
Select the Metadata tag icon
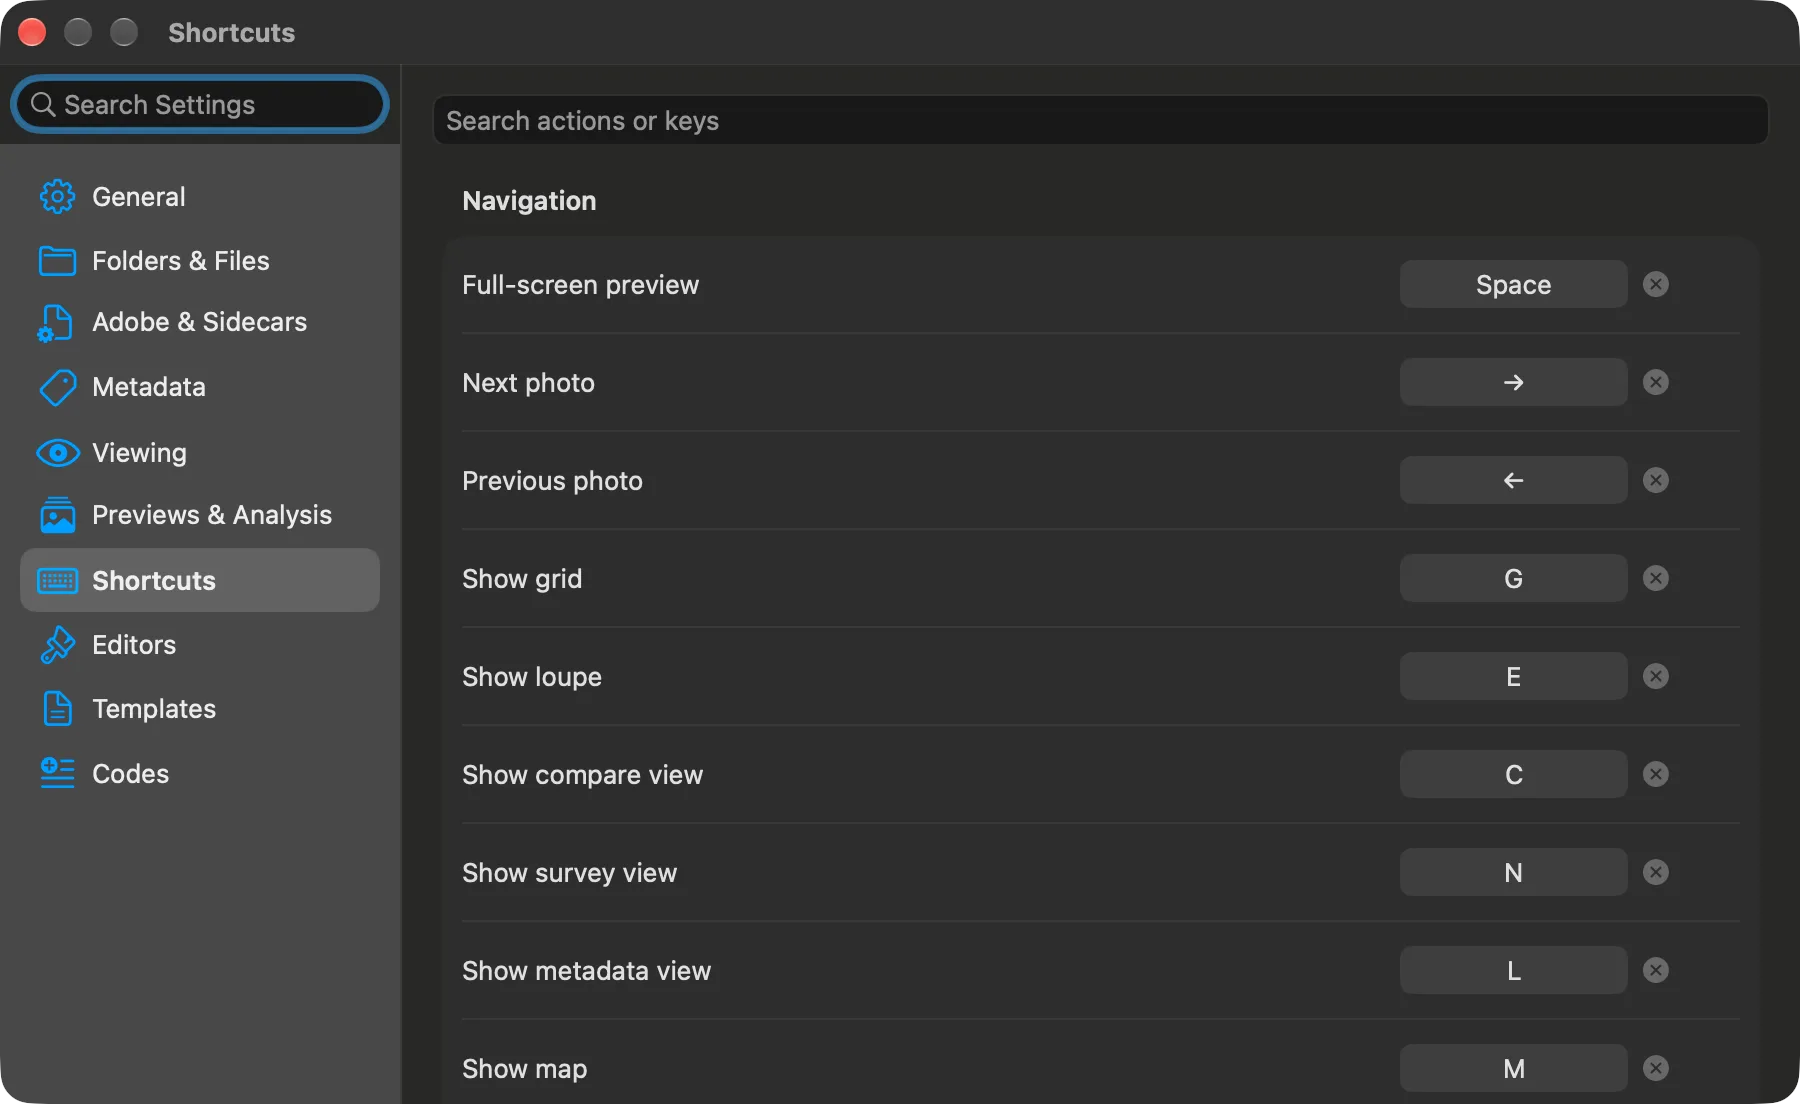57,388
